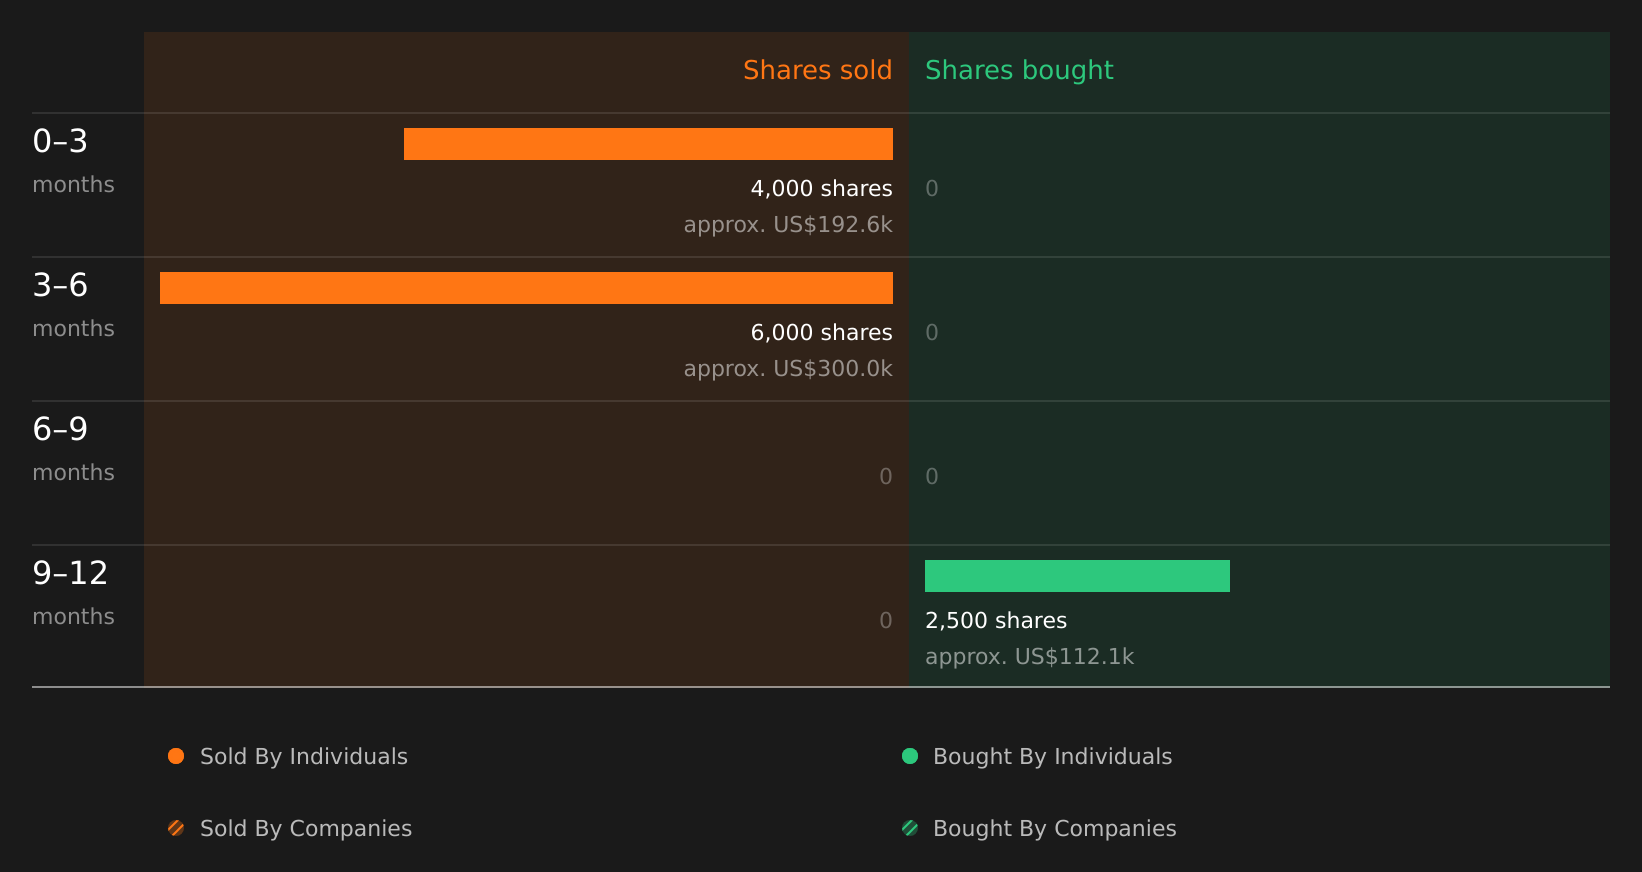The height and width of the screenshot is (872, 1642).
Task: Click the 9–12 months row label
Action: (x=73, y=593)
